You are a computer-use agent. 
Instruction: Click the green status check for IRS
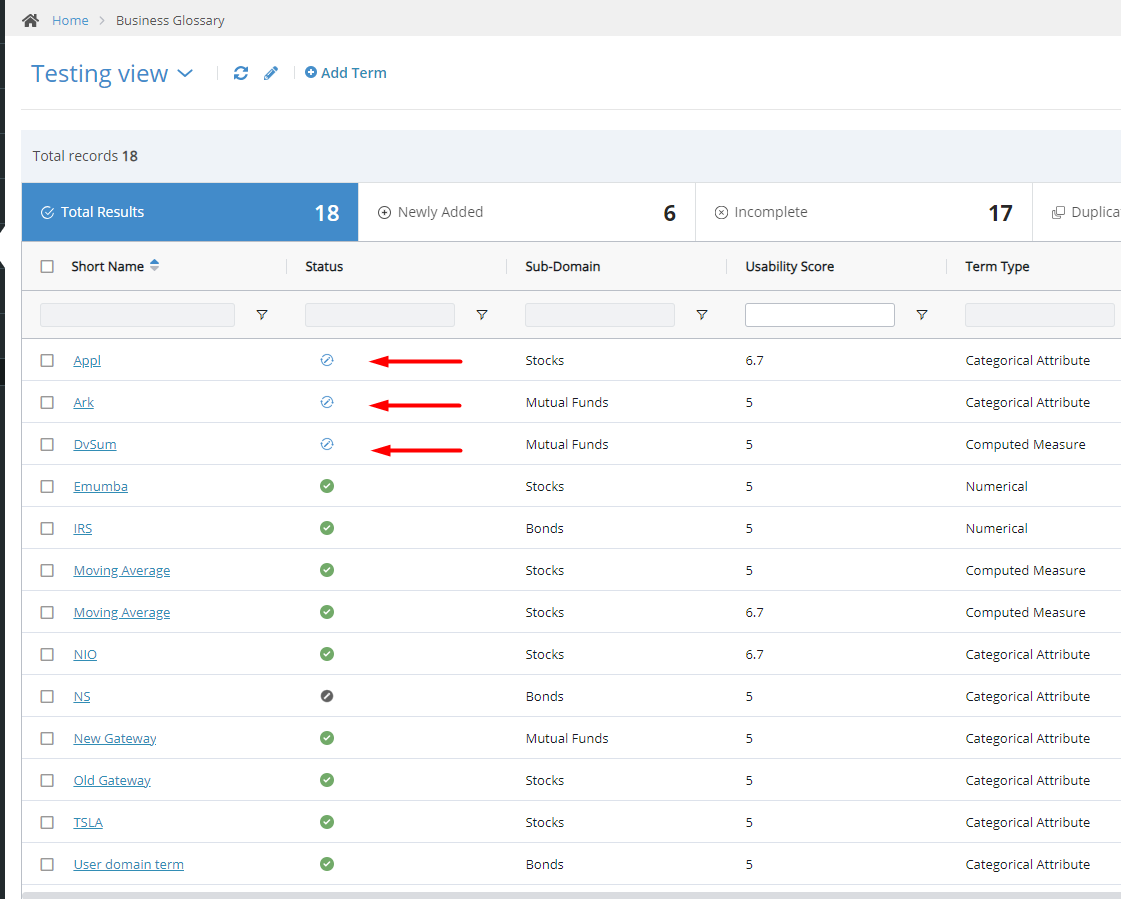coord(327,528)
